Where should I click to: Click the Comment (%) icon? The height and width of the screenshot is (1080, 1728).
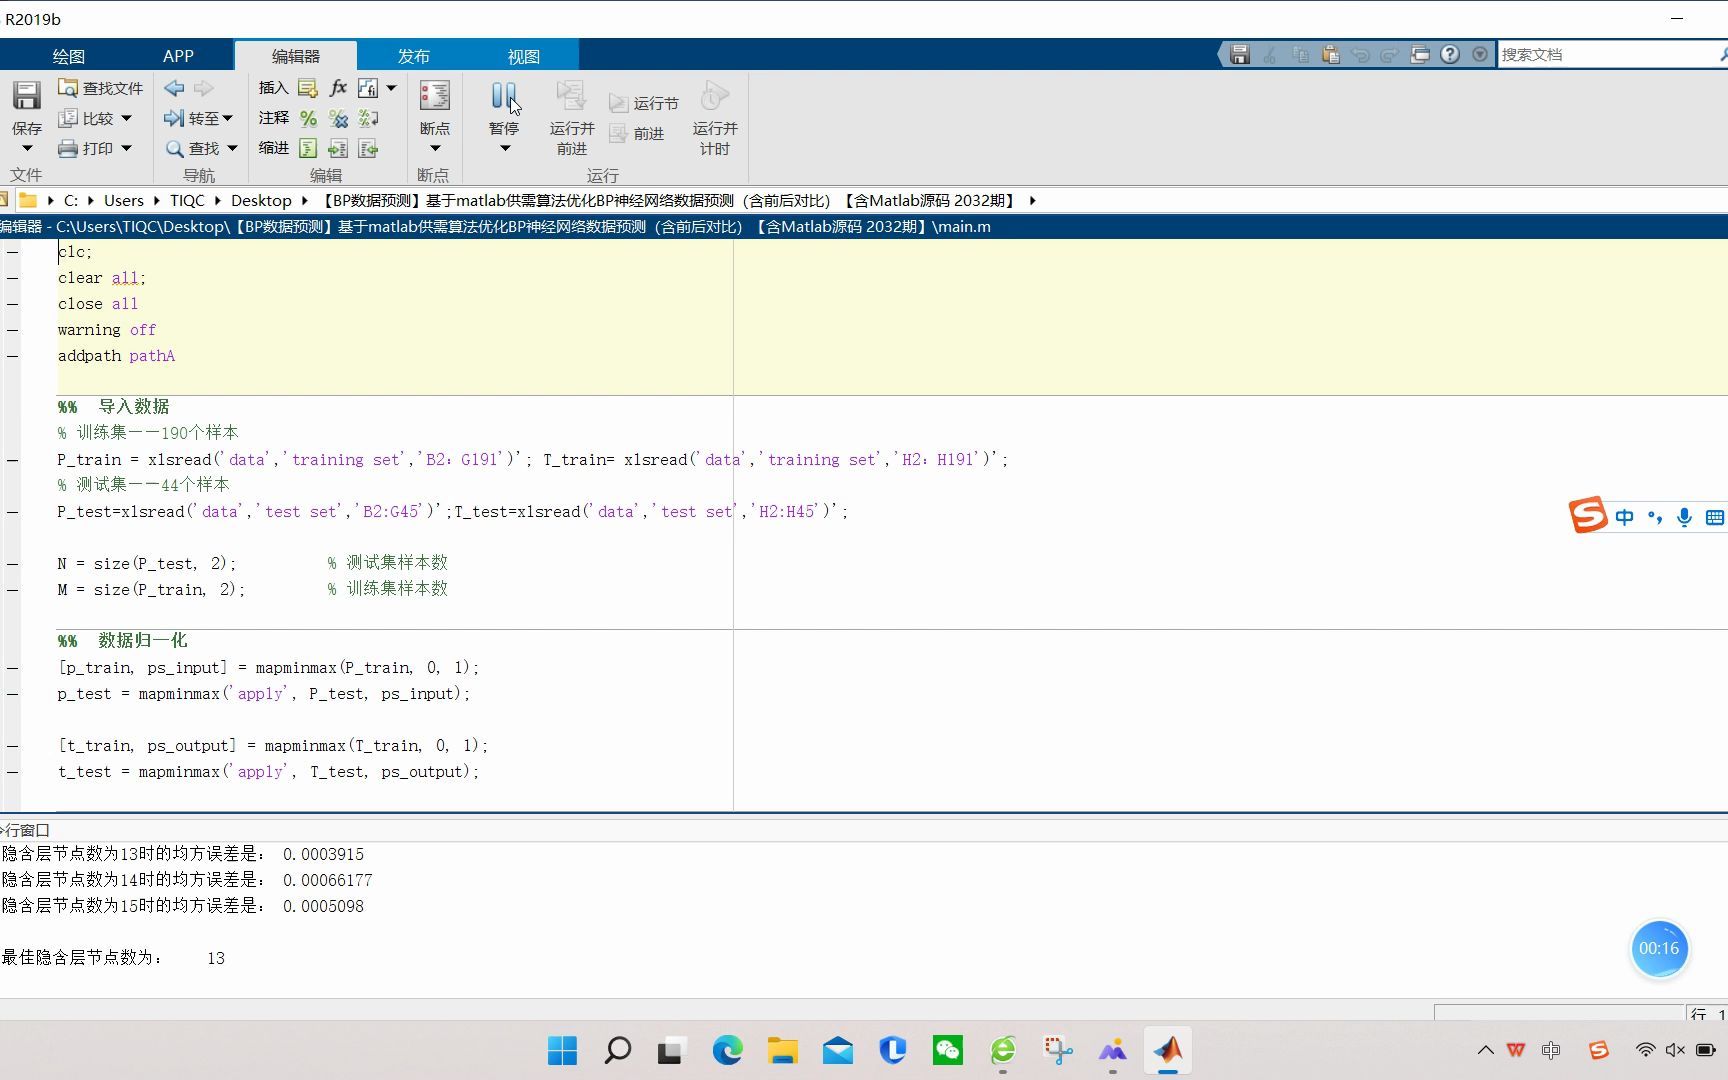[x=308, y=118]
